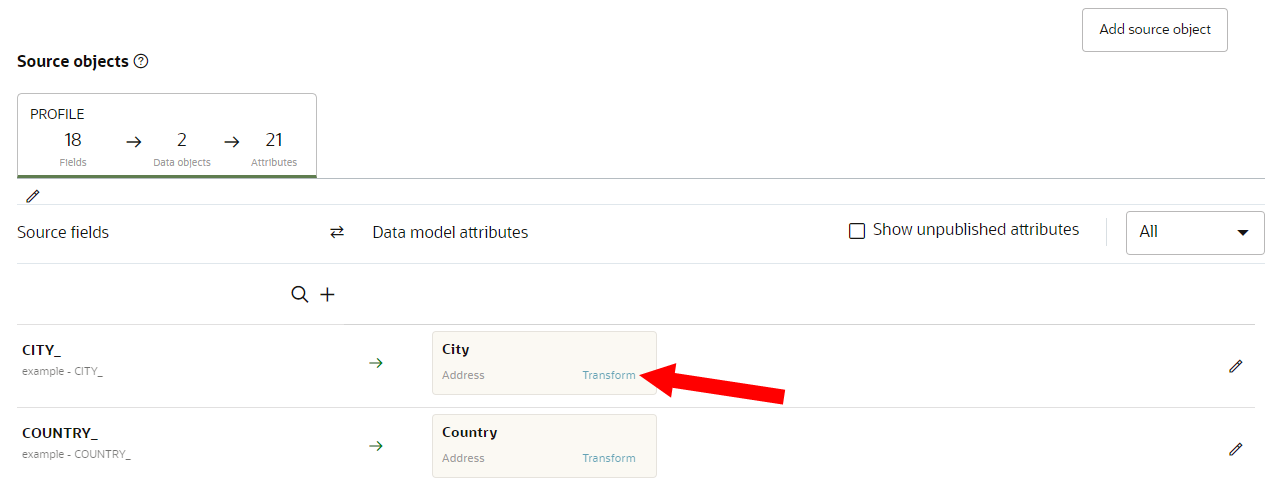Click Transform link on City attribute
The height and width of the screenshot is (487, 1283).
608,375
